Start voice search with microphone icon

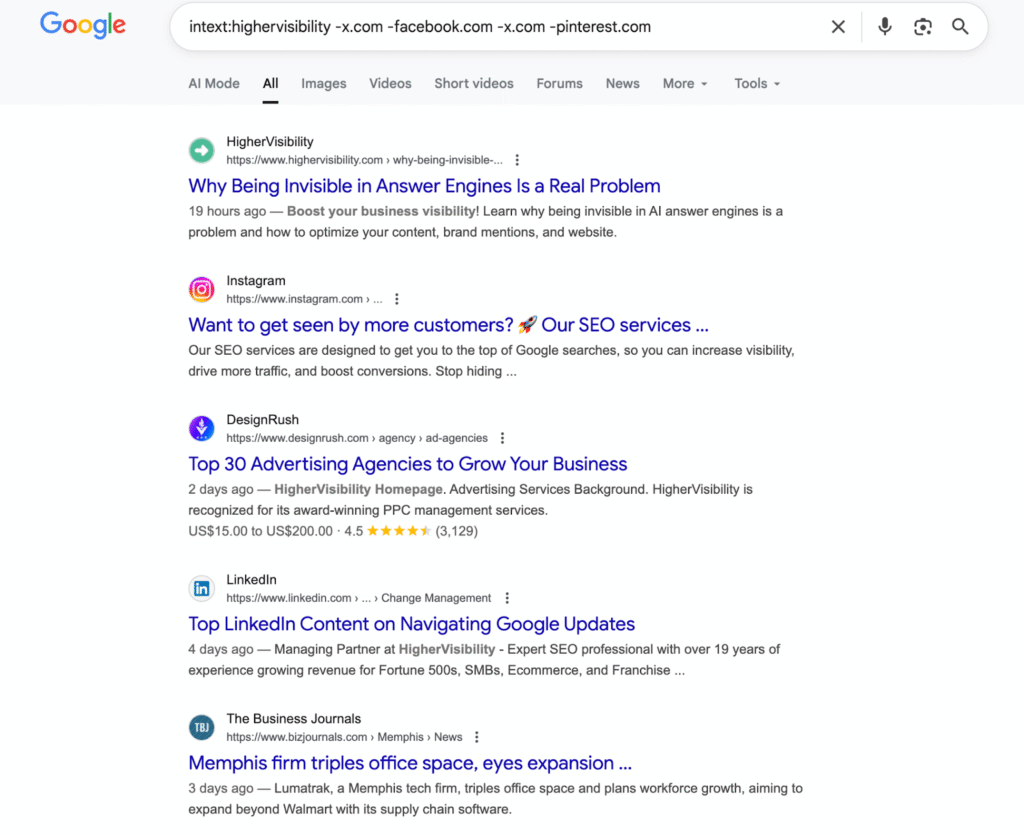point(884,27)
